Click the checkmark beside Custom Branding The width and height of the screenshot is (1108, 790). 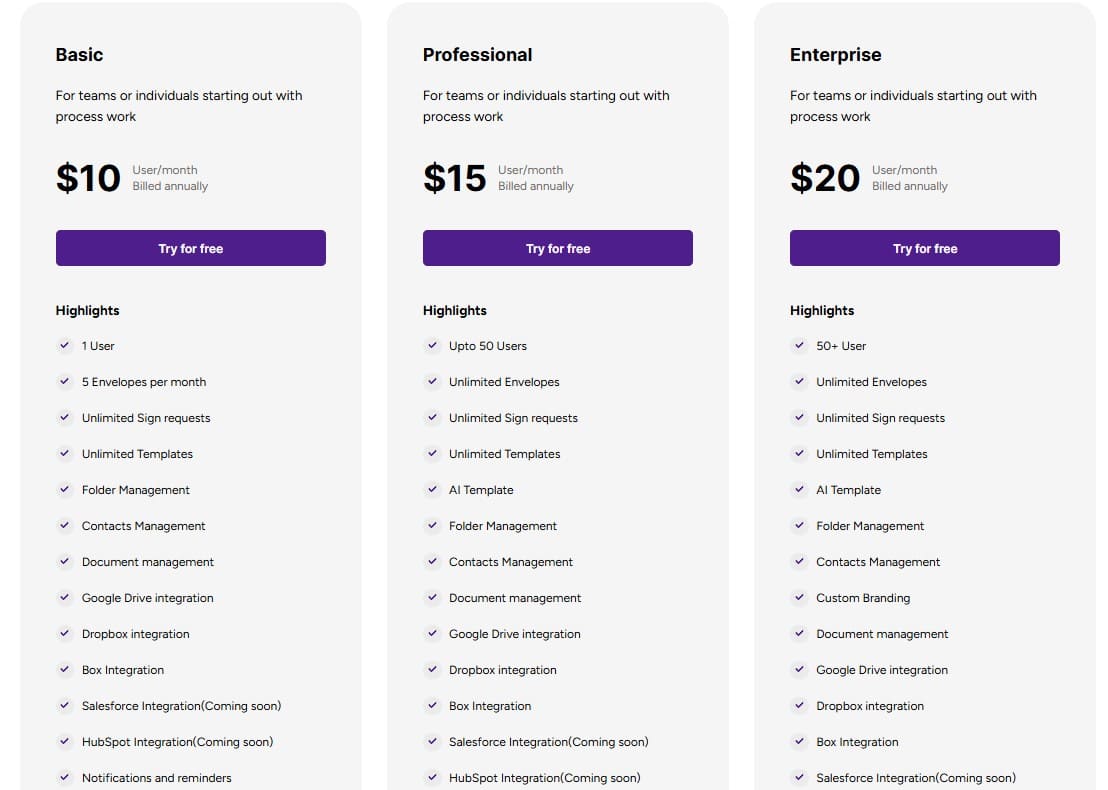click(x=799, y=598)
